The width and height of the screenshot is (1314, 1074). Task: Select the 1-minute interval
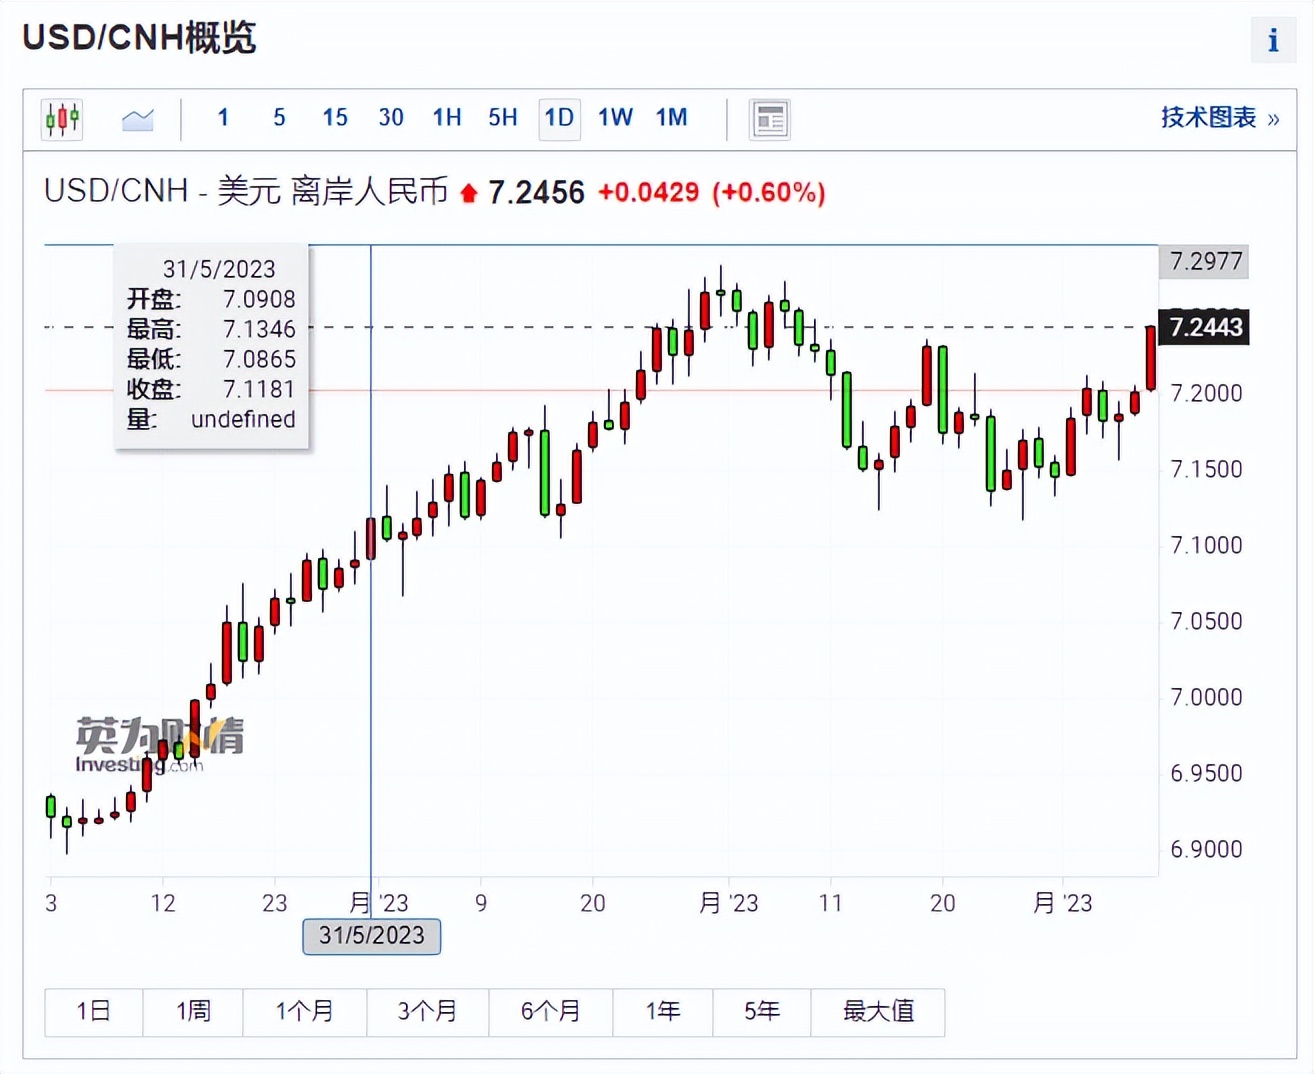coord(223,118)
